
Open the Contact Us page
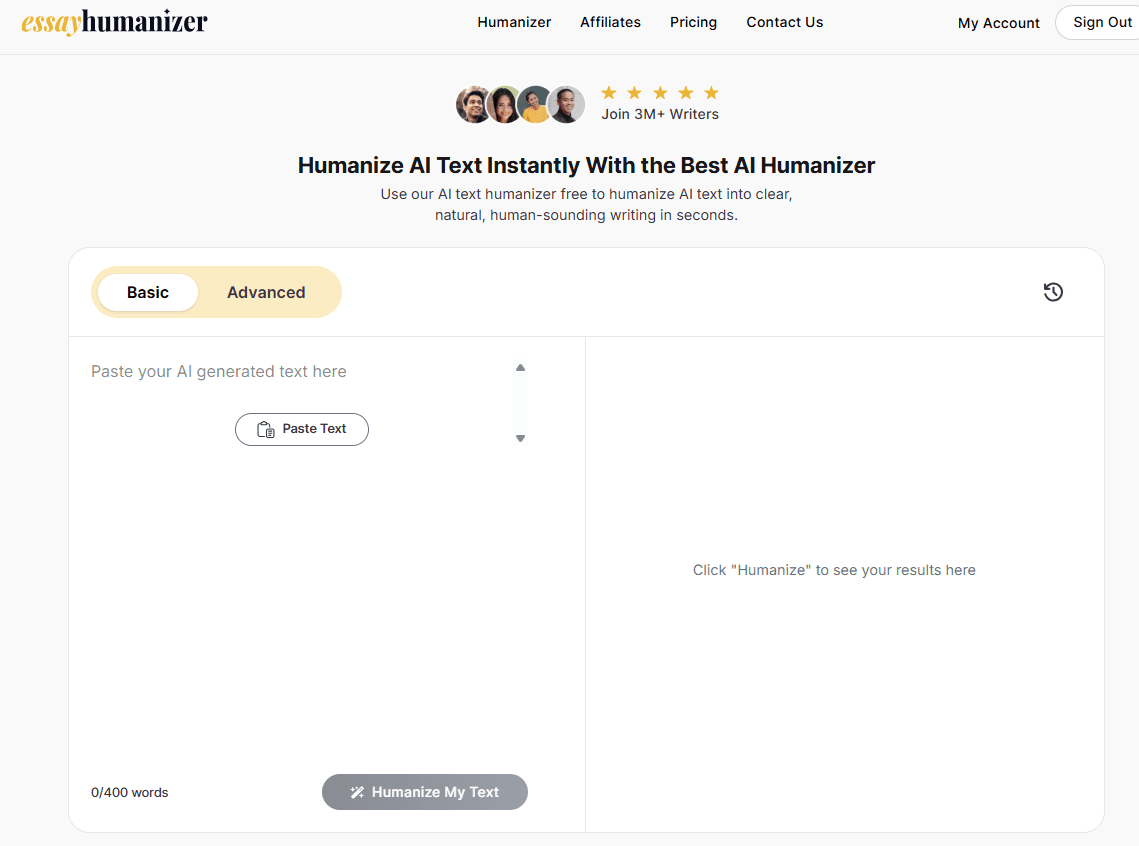(x=785, y=23)
